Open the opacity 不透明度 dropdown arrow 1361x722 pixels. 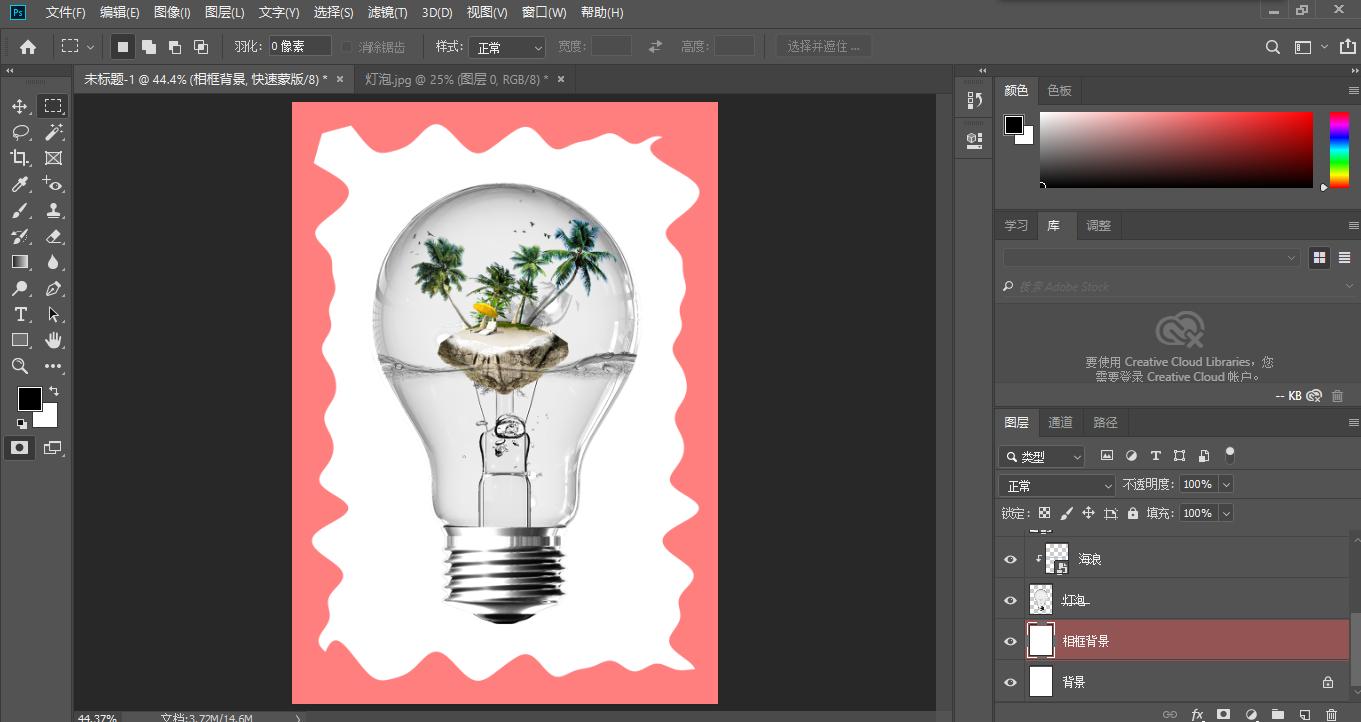click(1226, 484)
